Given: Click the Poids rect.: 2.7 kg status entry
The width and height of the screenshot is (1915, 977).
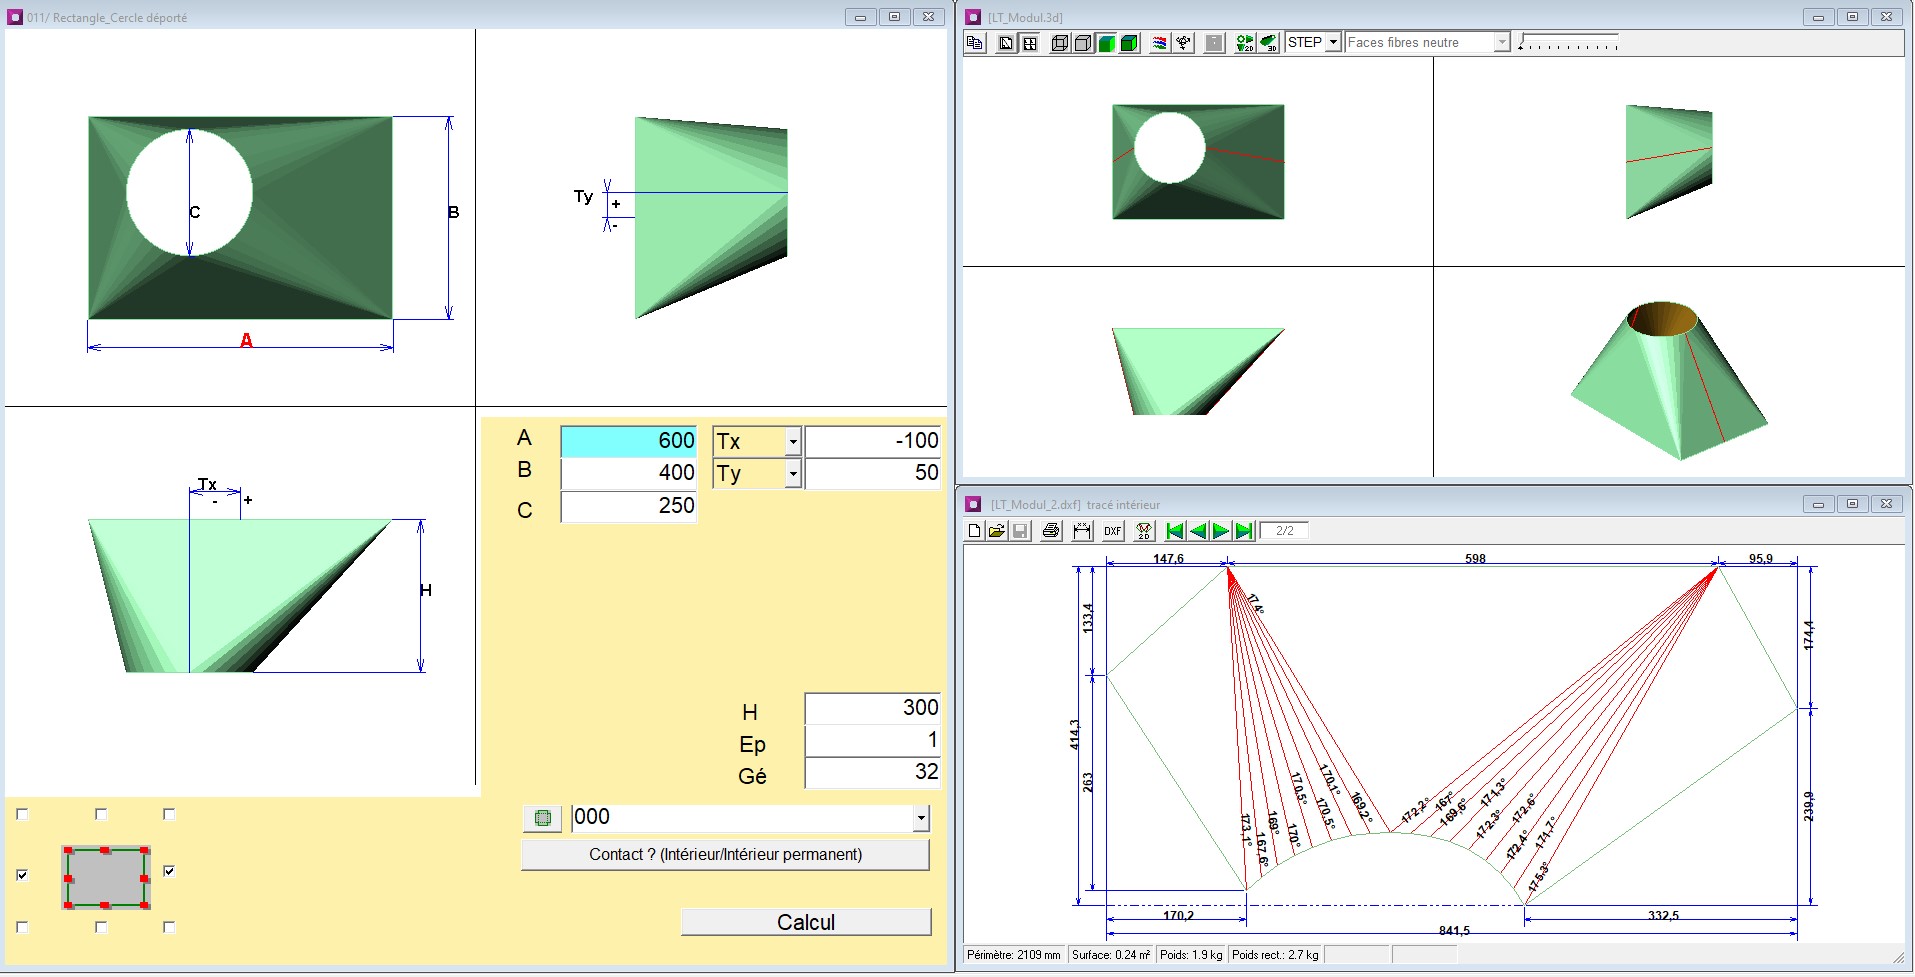Looking at the screenshot, I should pyautogui.click(x=1275, y=955).
